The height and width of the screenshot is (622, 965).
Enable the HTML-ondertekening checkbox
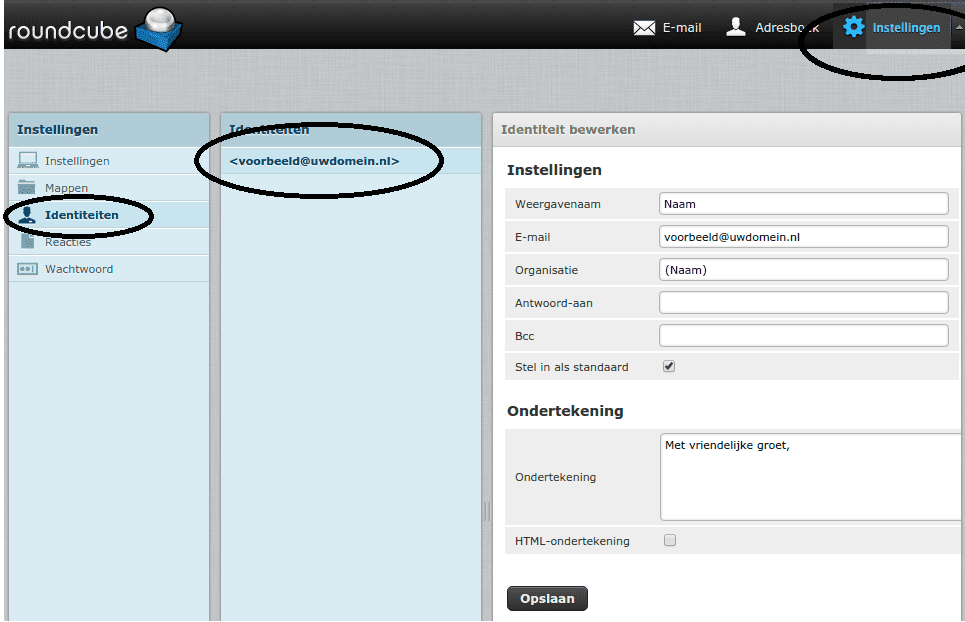click(x=670, y=541)
